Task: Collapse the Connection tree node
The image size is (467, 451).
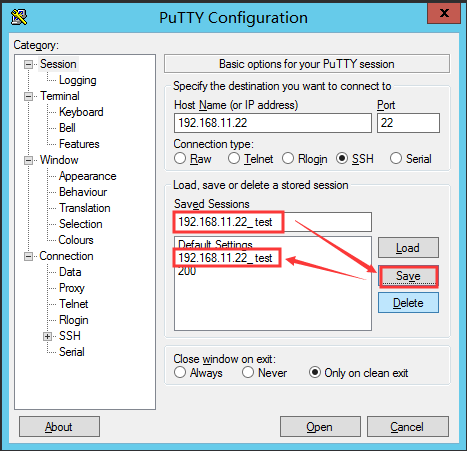Action: click(x=29, y=256)
